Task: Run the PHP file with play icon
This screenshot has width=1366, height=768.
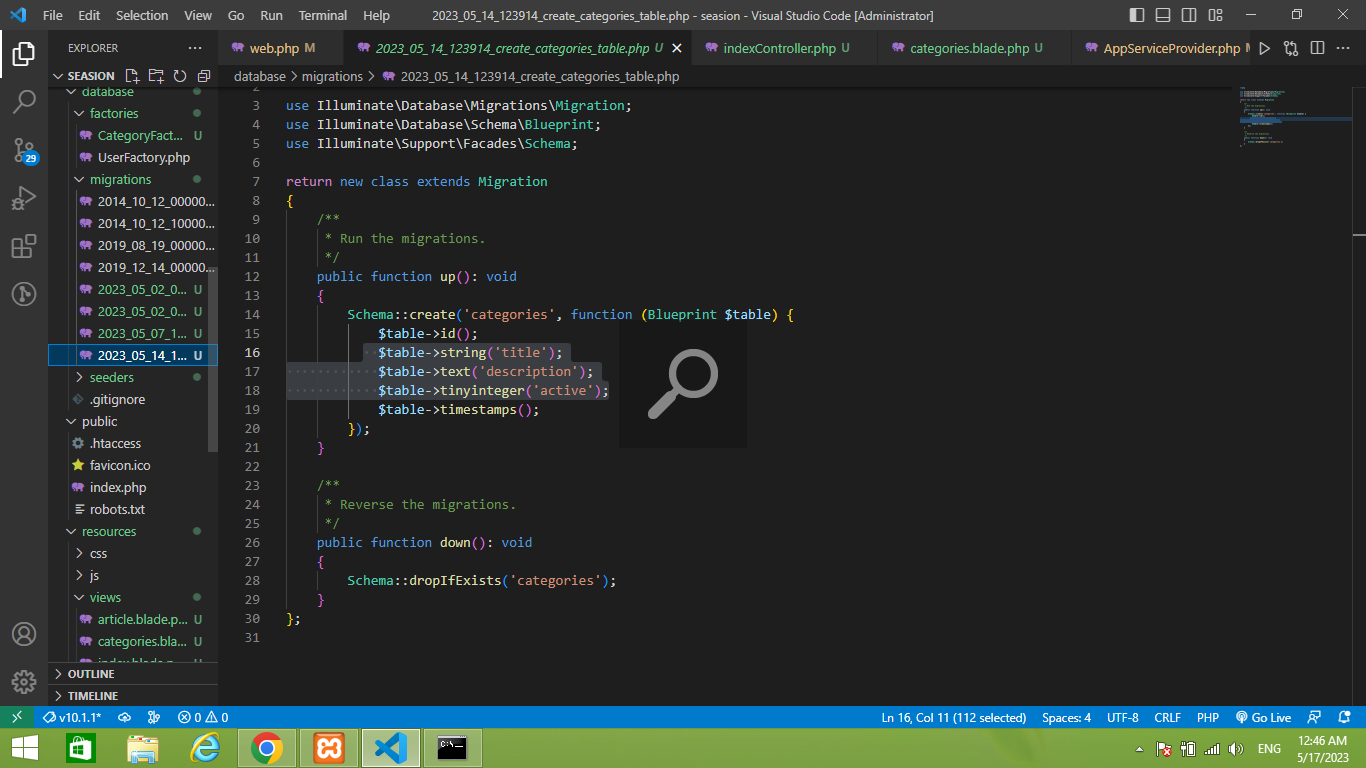Action: point(1265,48)
